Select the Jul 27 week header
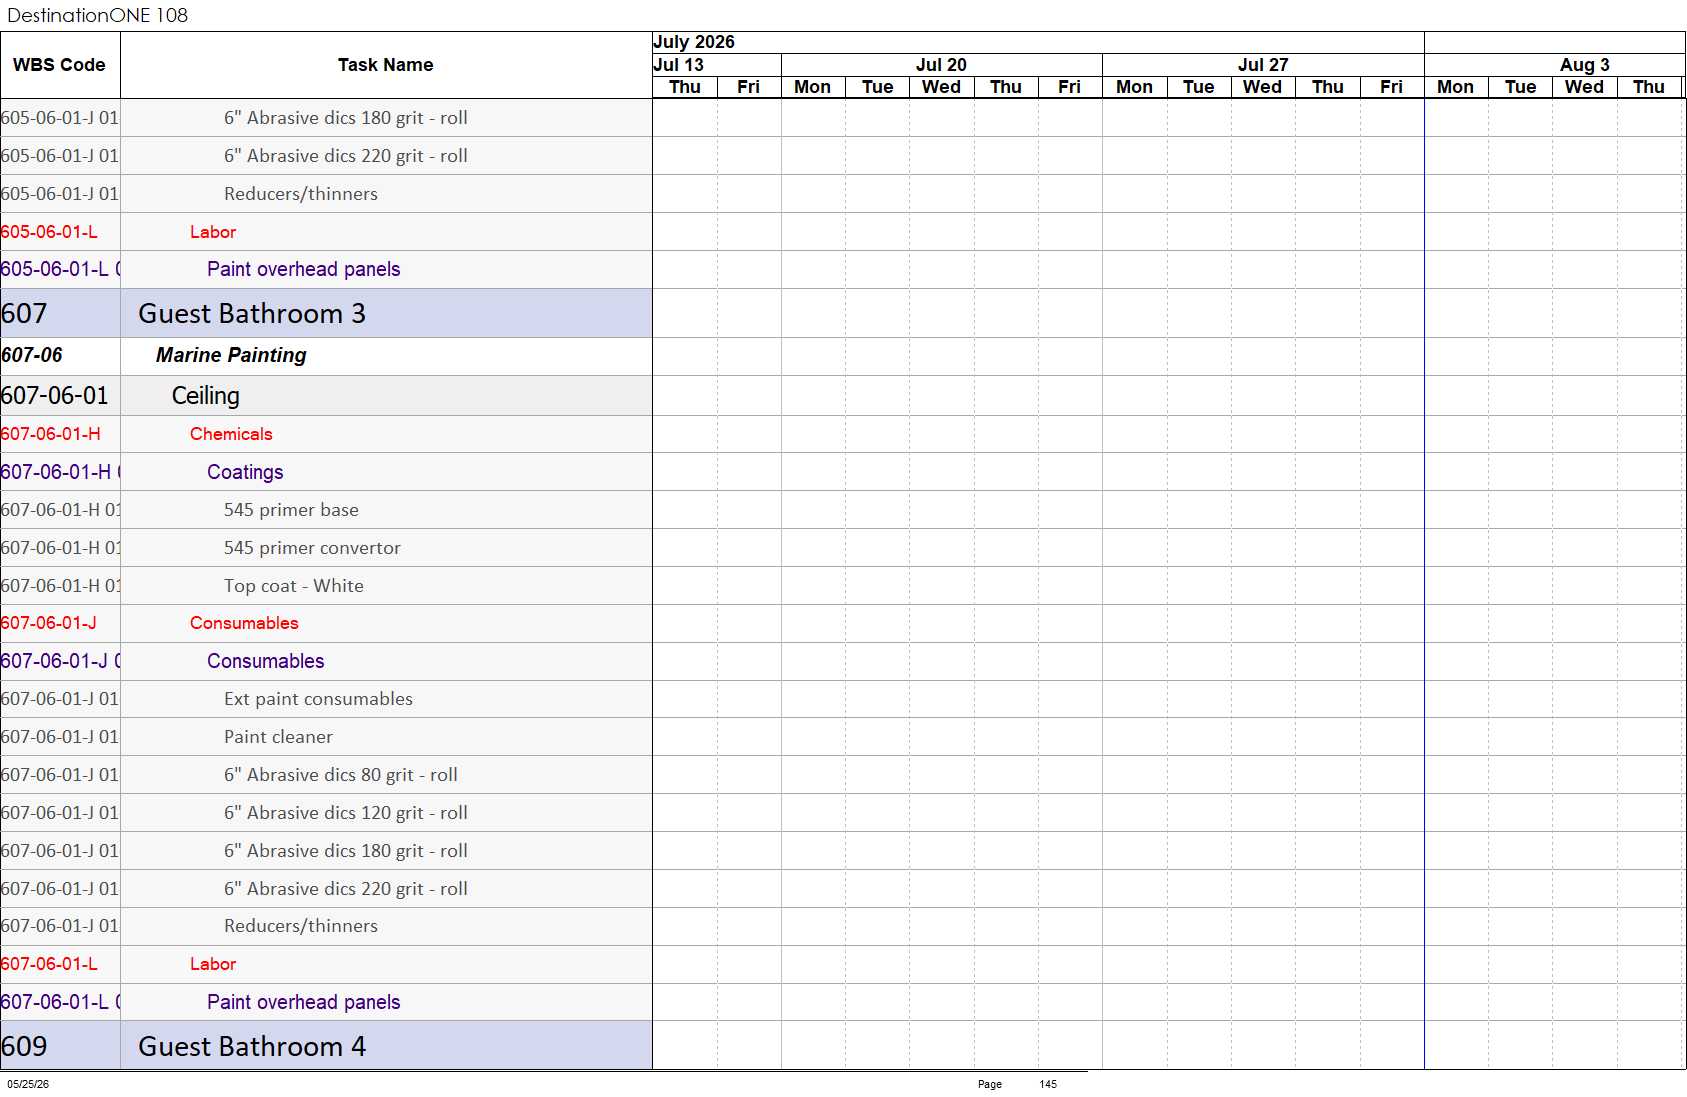The image size is (1687, 1097). (x=1263, y=65)
